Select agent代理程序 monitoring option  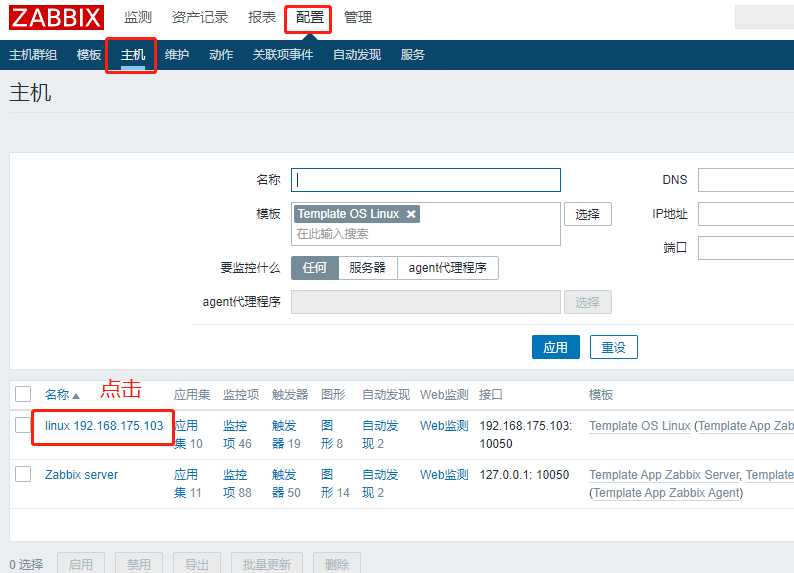(x=448, y=268)
